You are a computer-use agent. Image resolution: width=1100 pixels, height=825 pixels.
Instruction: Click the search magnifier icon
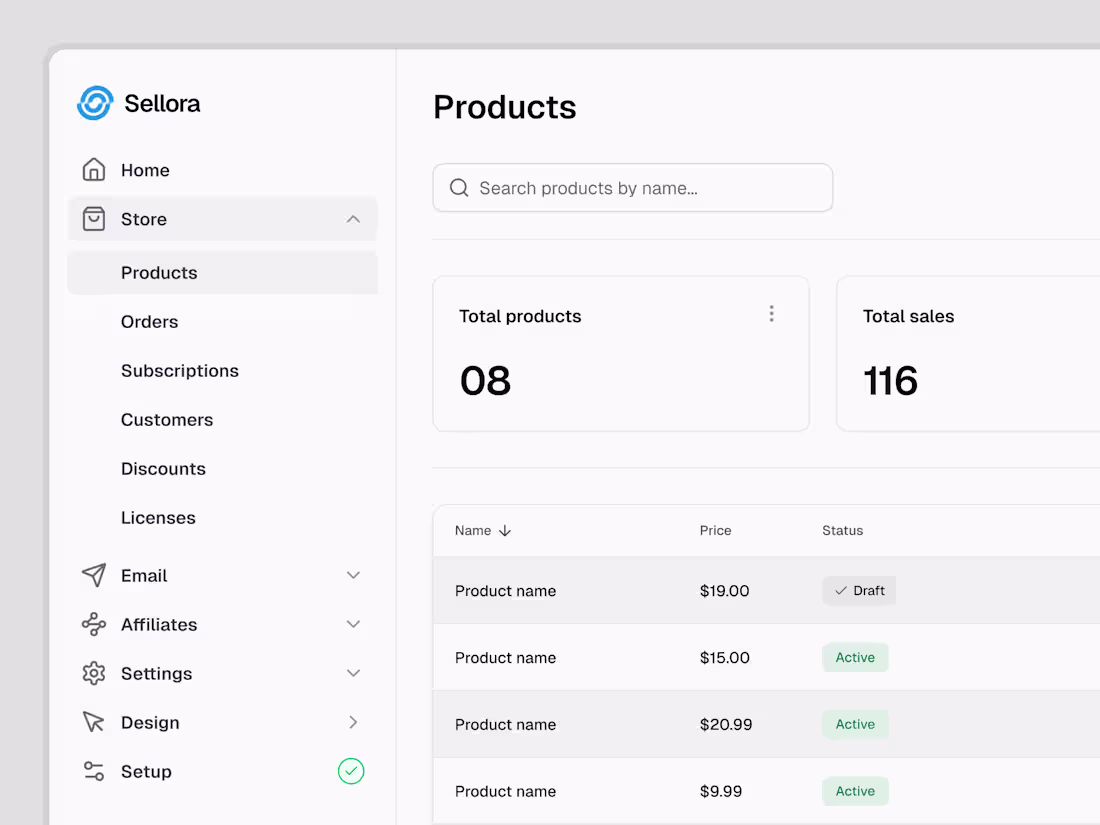point(459,188)
